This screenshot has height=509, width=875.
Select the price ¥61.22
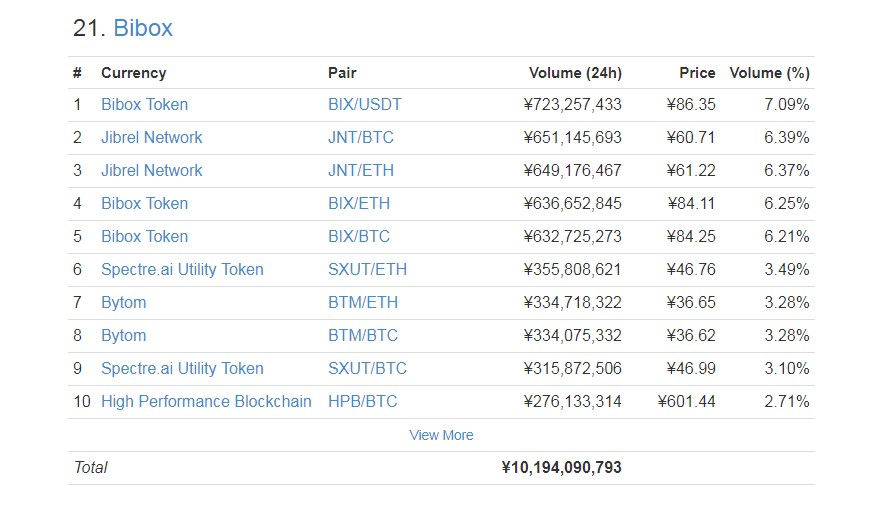coord(691,170)
